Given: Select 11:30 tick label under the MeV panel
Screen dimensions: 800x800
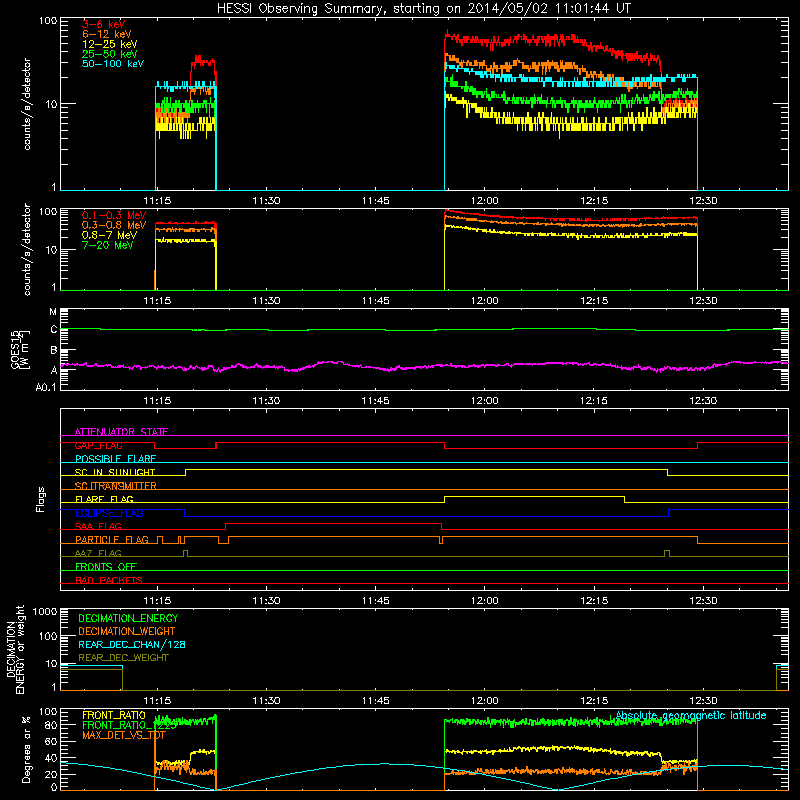Looking at the screenshot, I should coord(266,301).
